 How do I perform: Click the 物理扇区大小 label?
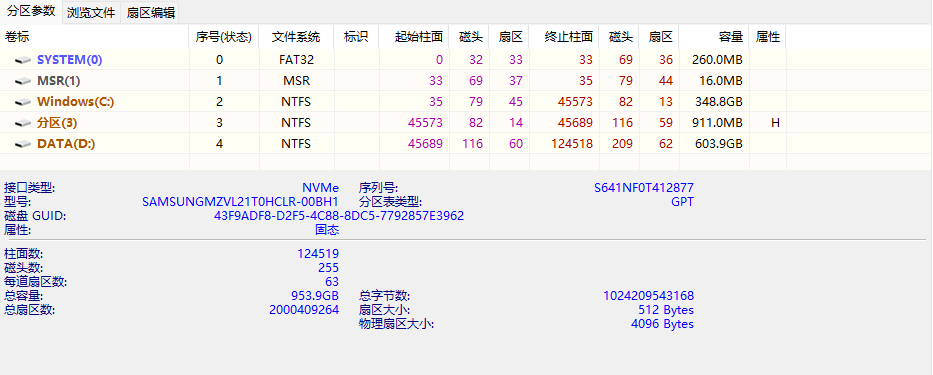(396, 324)
